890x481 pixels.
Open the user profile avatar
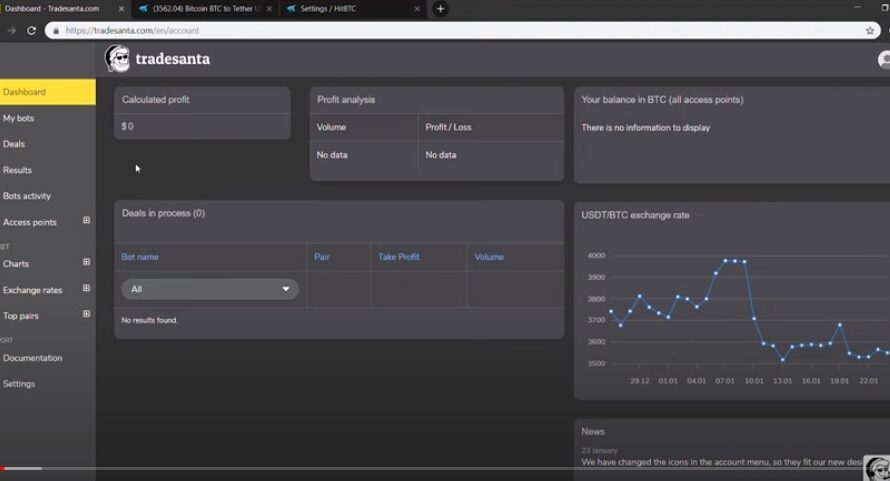pos(884,59)
